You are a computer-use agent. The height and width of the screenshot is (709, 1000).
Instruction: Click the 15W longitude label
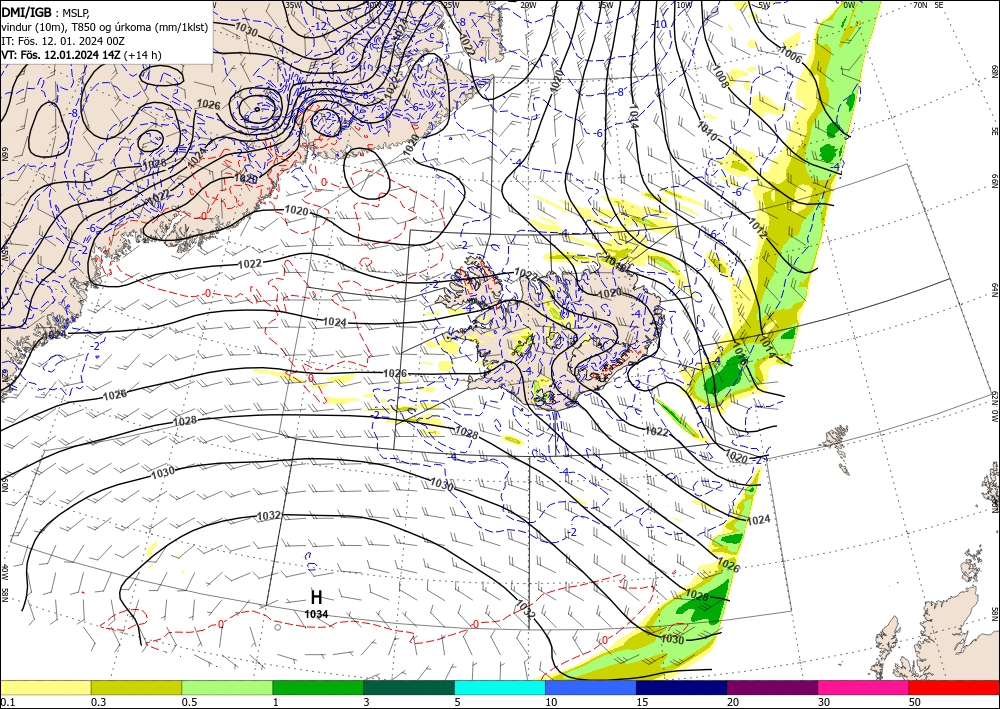[605, 5]
